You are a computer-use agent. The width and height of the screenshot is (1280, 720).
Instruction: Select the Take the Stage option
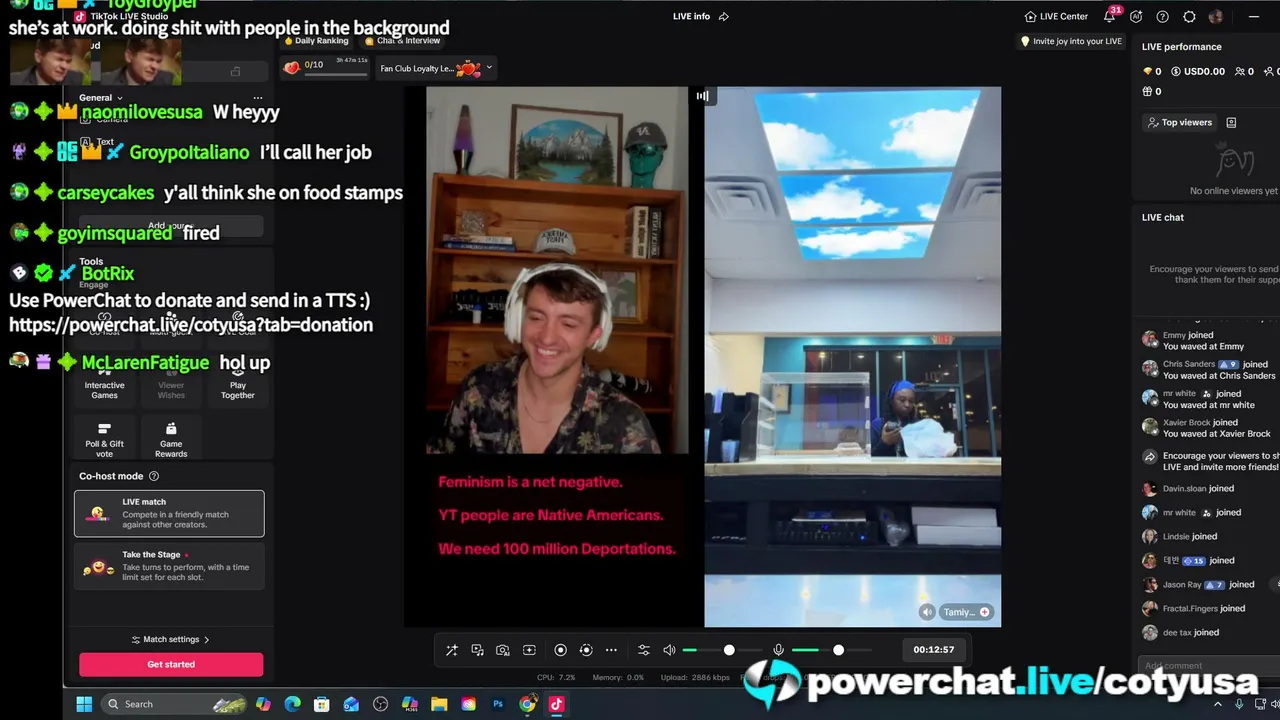point(169,566)
